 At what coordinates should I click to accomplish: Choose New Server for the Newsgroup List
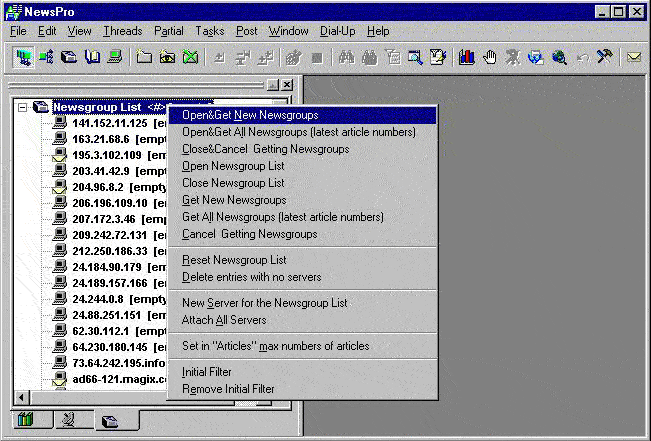(x=303, y=303)
